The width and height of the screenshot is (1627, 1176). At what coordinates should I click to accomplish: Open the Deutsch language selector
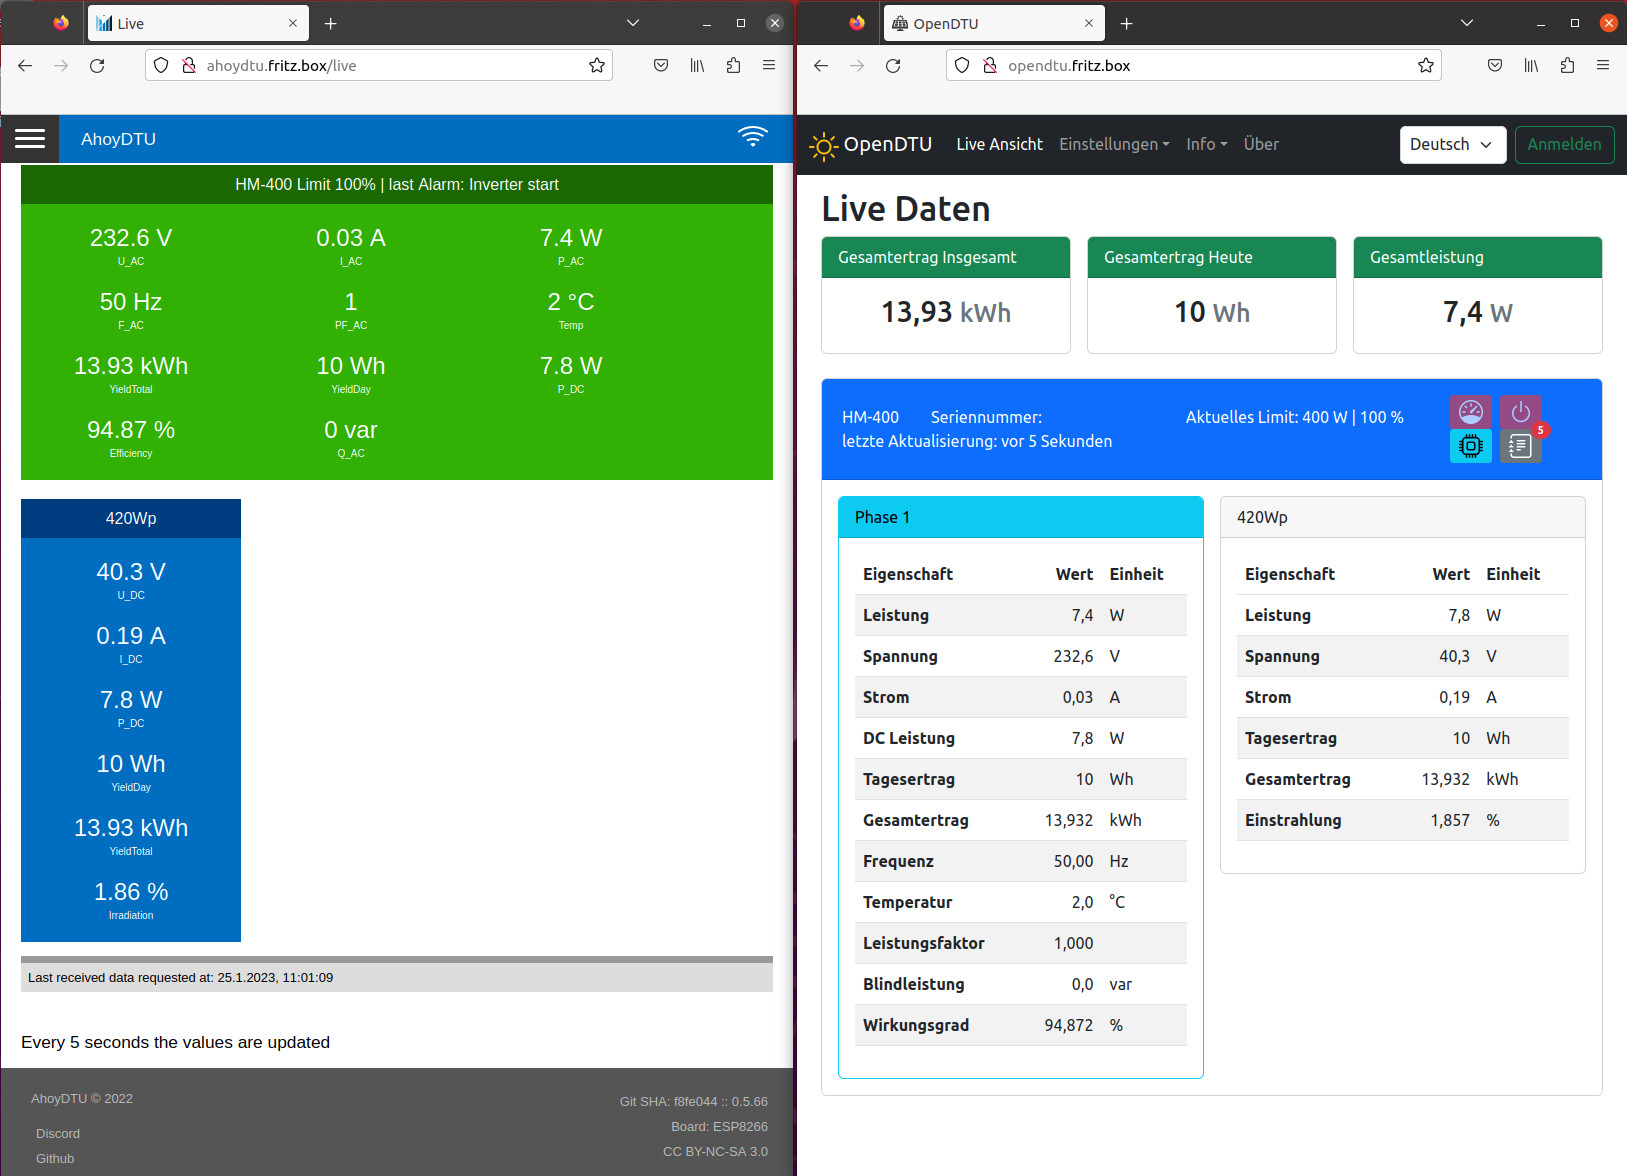(1452, 144)
